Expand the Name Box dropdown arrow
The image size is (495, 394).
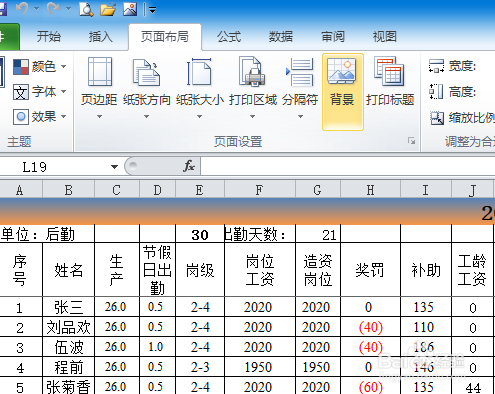tap(114, 167)
